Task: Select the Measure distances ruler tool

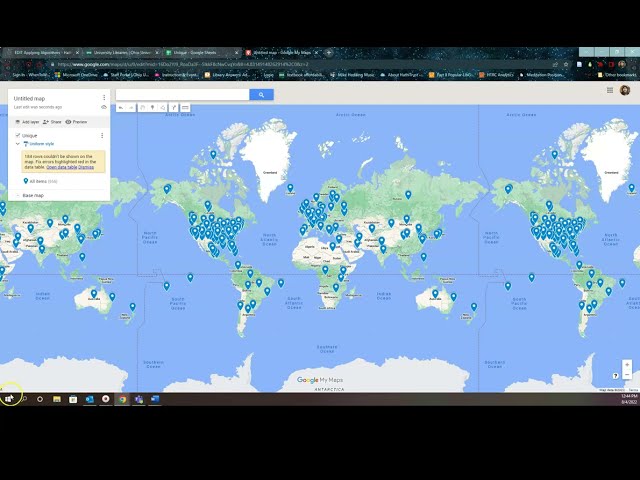Action: tap(185, 108)
